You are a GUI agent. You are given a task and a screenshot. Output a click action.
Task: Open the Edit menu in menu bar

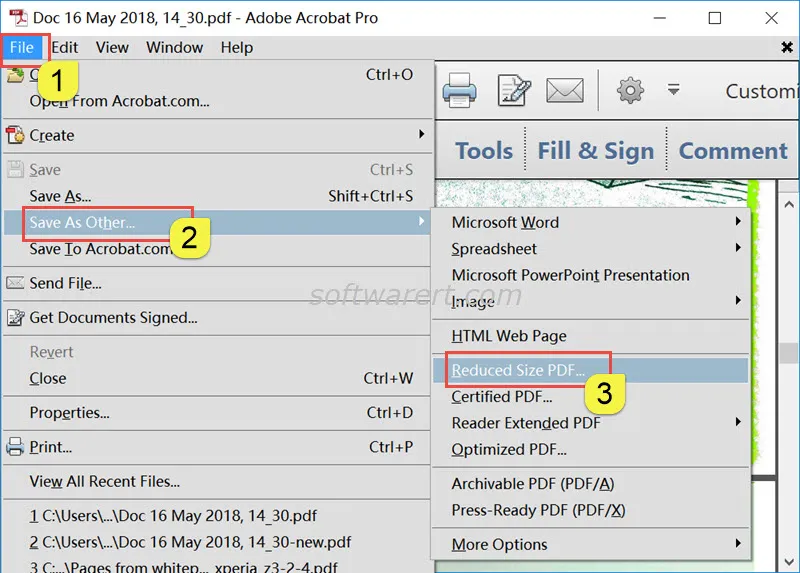tap(65, 47)
